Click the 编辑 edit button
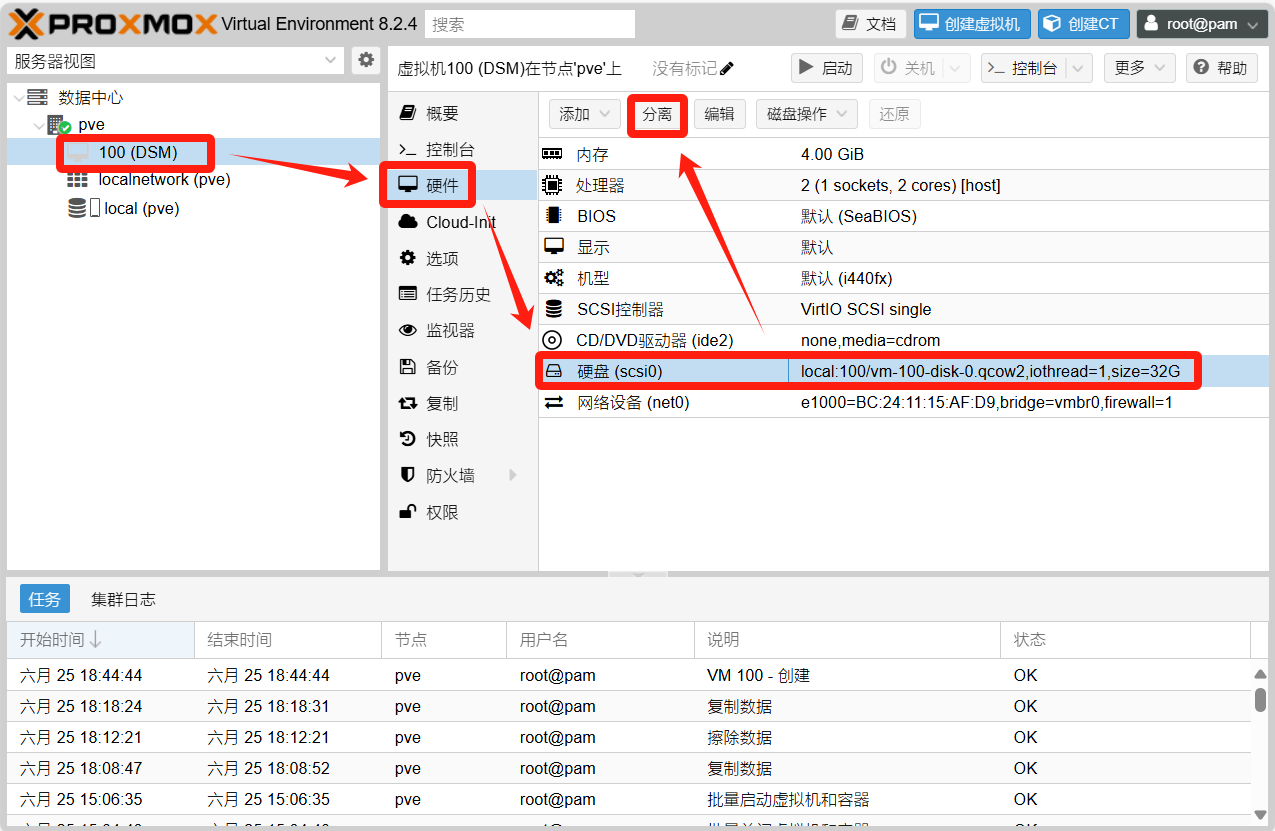Viewport: 1275px width, 831px height. 719,114
